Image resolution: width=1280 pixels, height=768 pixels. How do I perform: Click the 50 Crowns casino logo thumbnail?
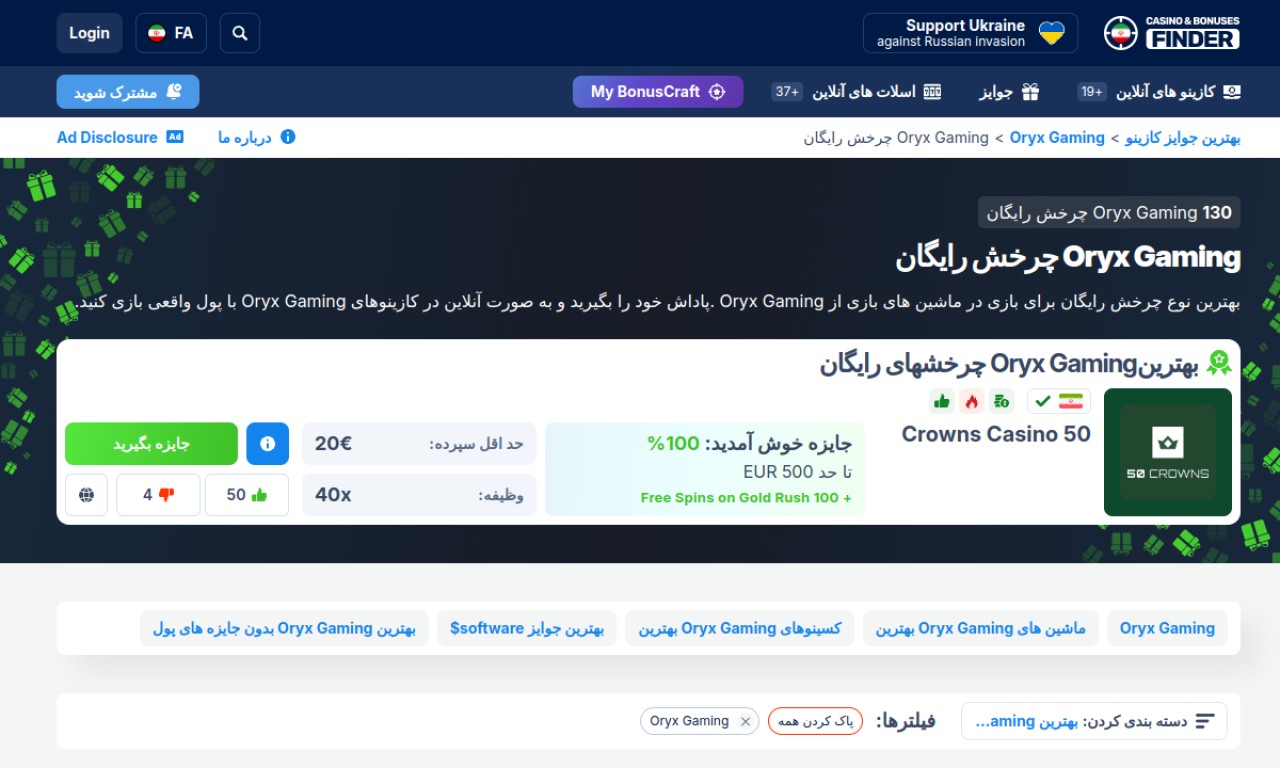click(1168, 452)
